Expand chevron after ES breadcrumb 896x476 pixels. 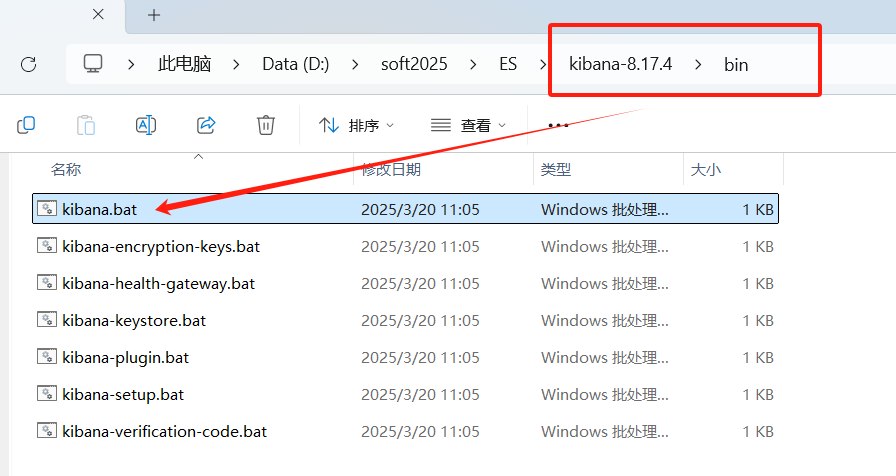(x=543, y=65)
